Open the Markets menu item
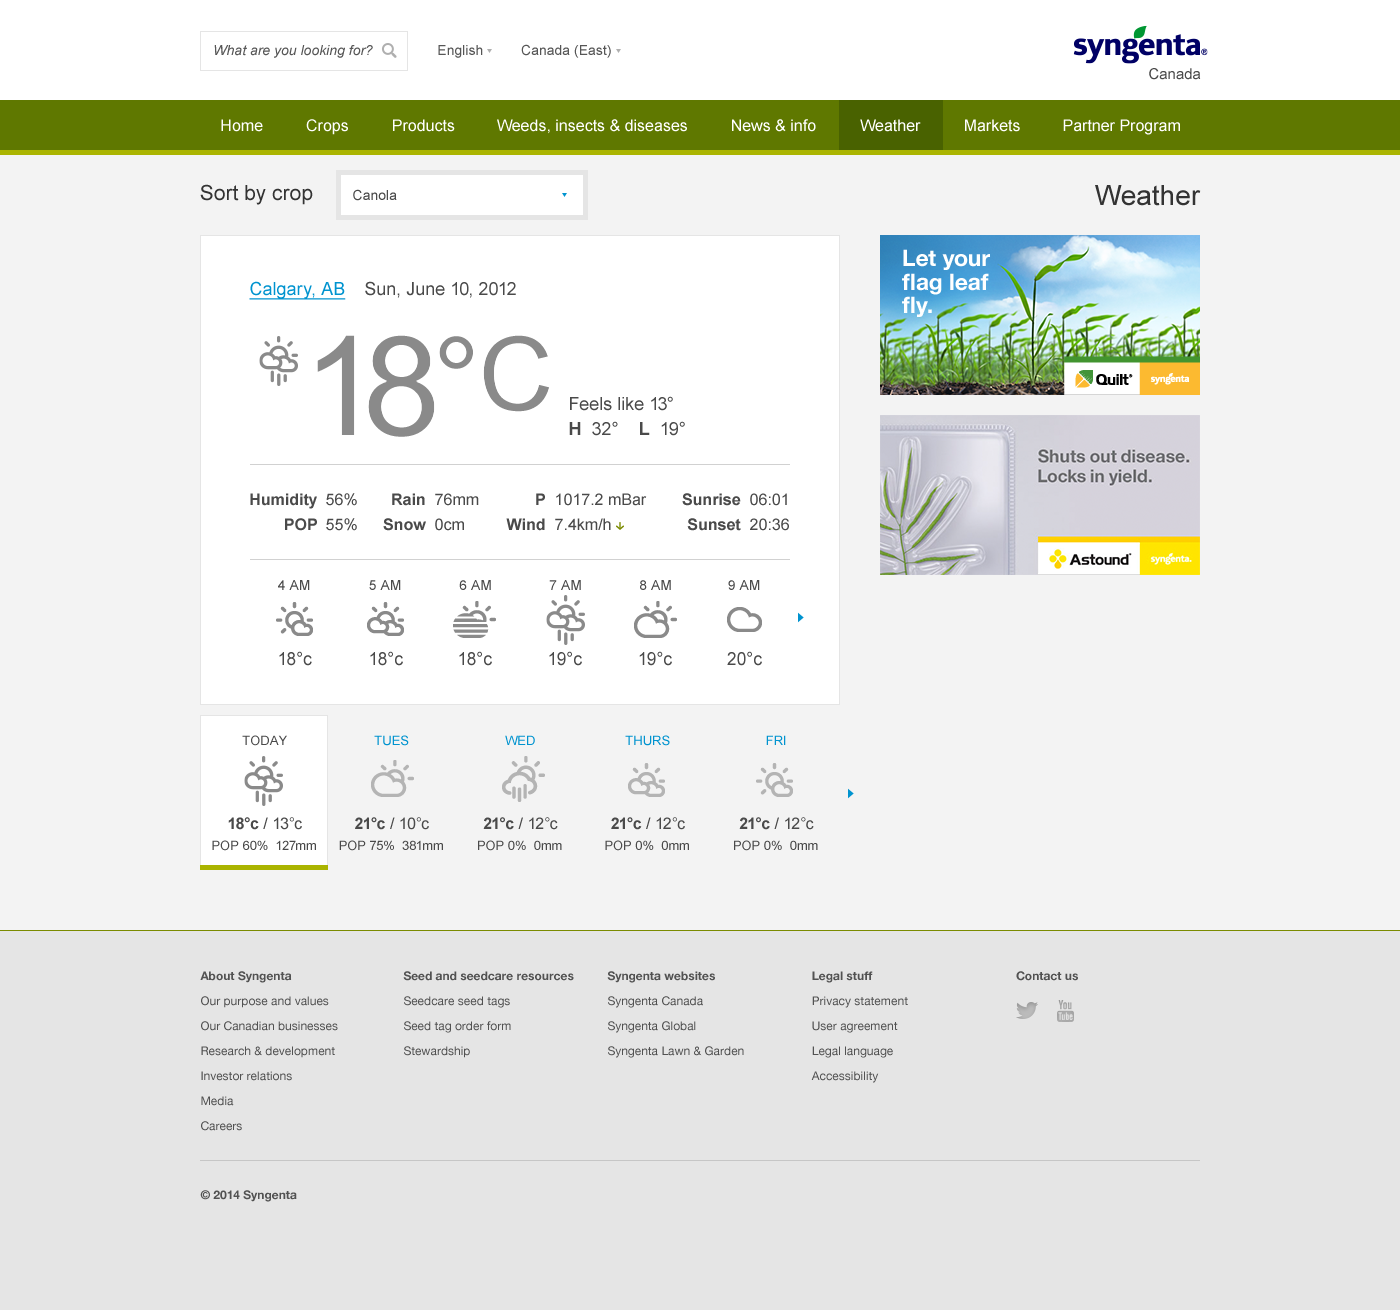This screenshot has height=1310, width=1400. pyautogui.click(x=991, y=126)
